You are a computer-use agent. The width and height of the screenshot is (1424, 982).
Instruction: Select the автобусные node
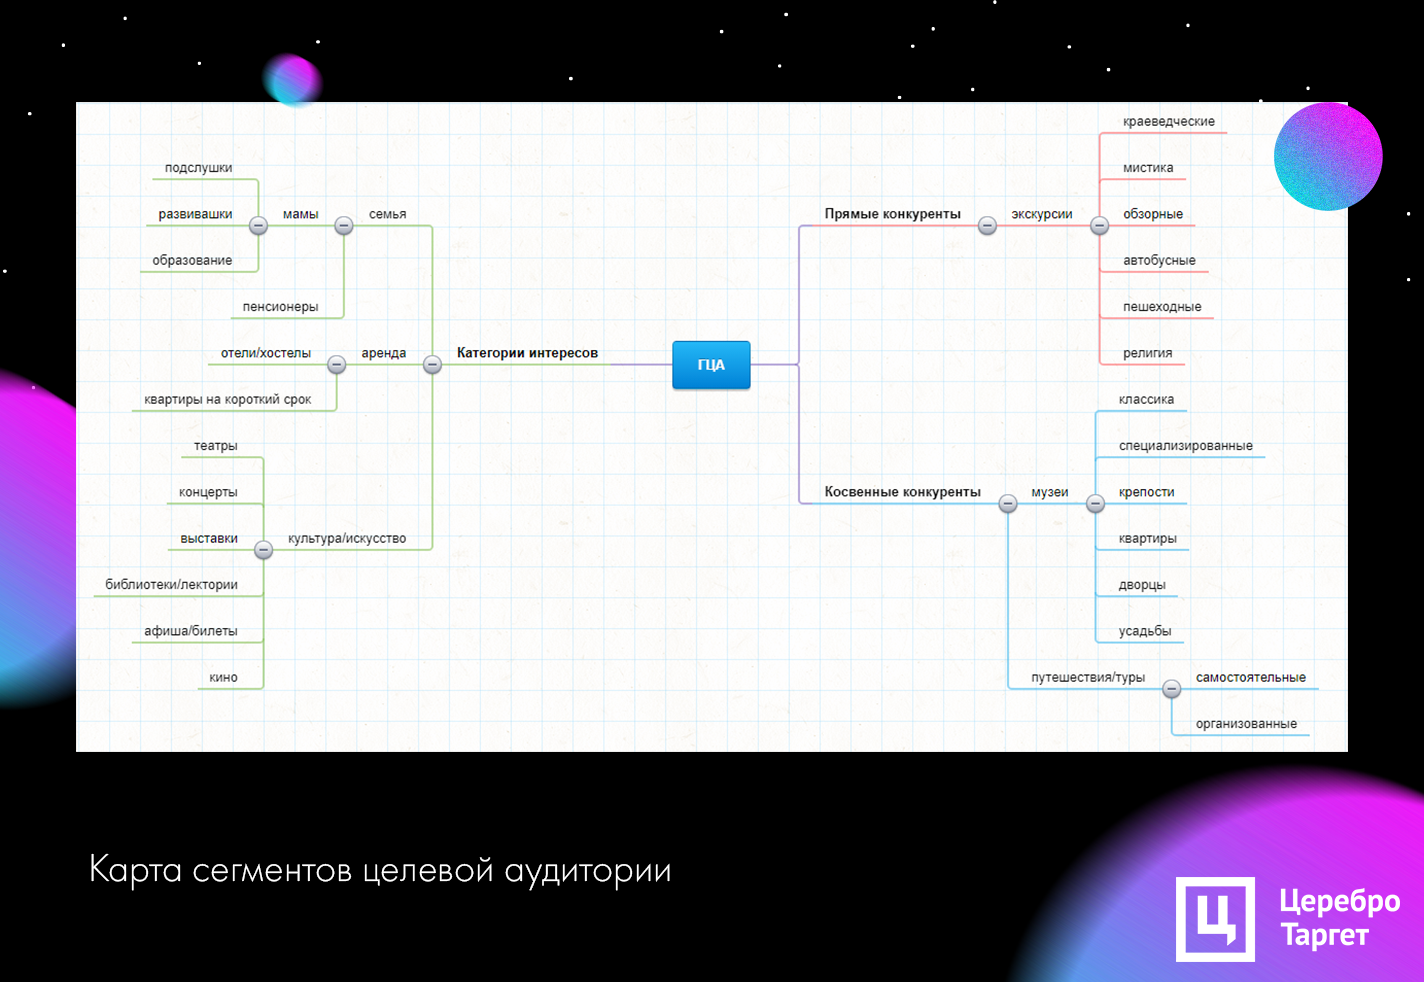point(1159,260)
